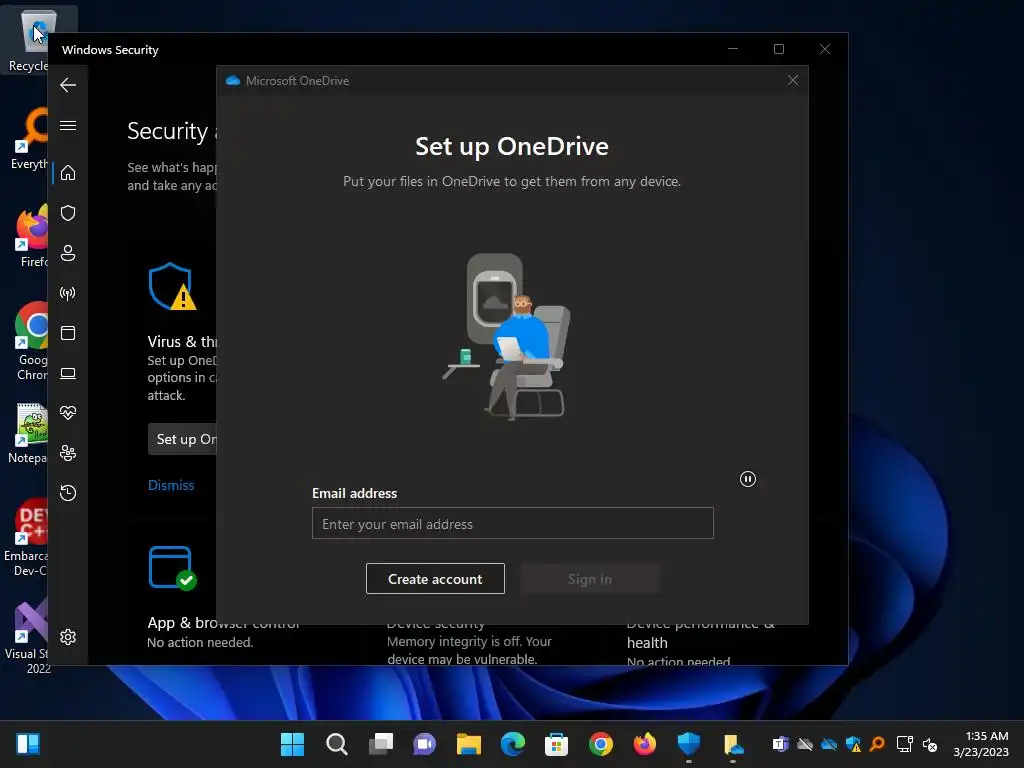
Task: Launch Chrome from taskbar
Action: click(x=601, y=744)
